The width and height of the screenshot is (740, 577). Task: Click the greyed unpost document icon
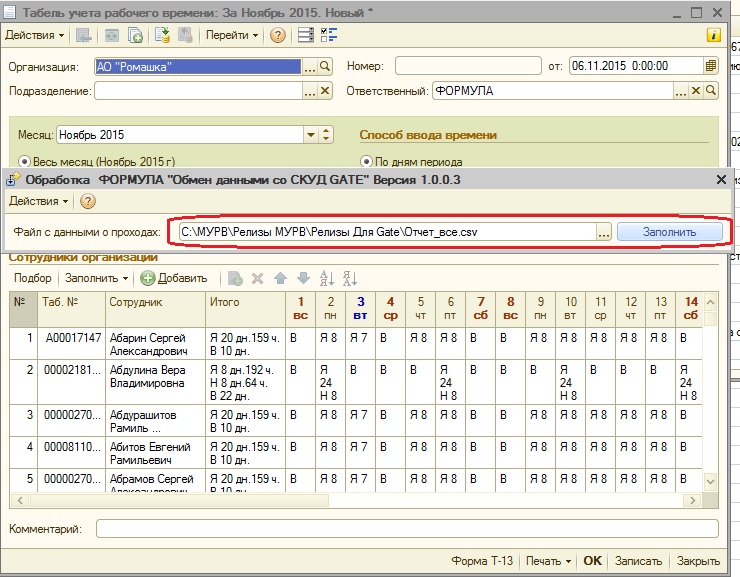tap(185, 35)
